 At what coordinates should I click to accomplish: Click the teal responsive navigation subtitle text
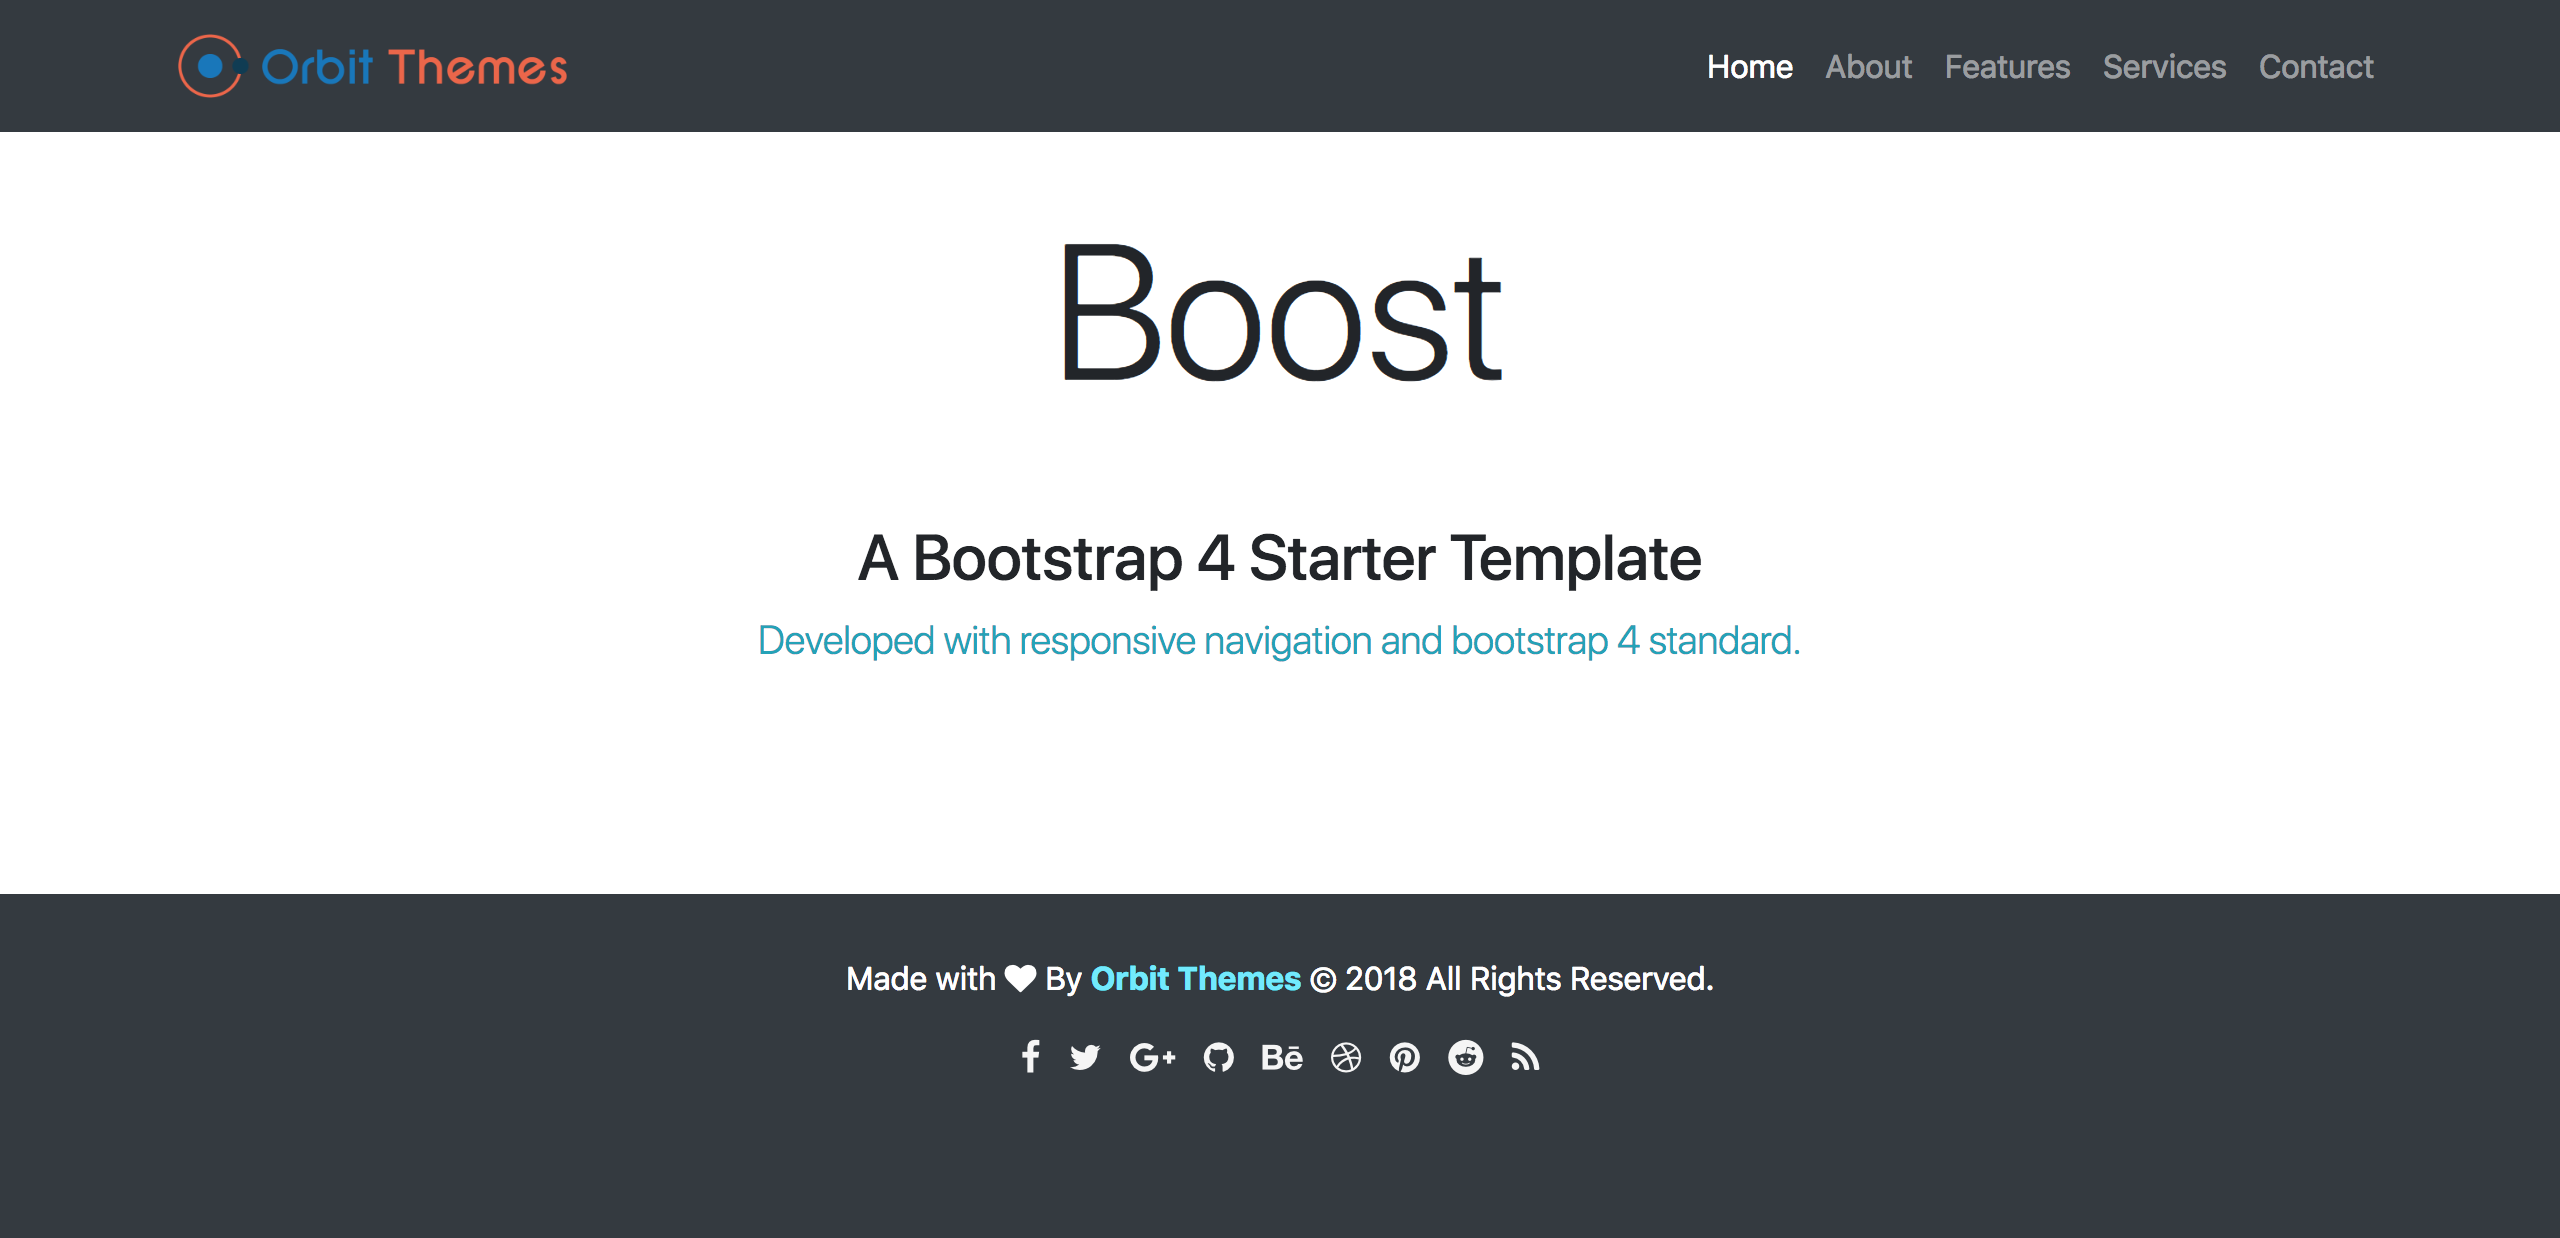(x=1279, y=640)
